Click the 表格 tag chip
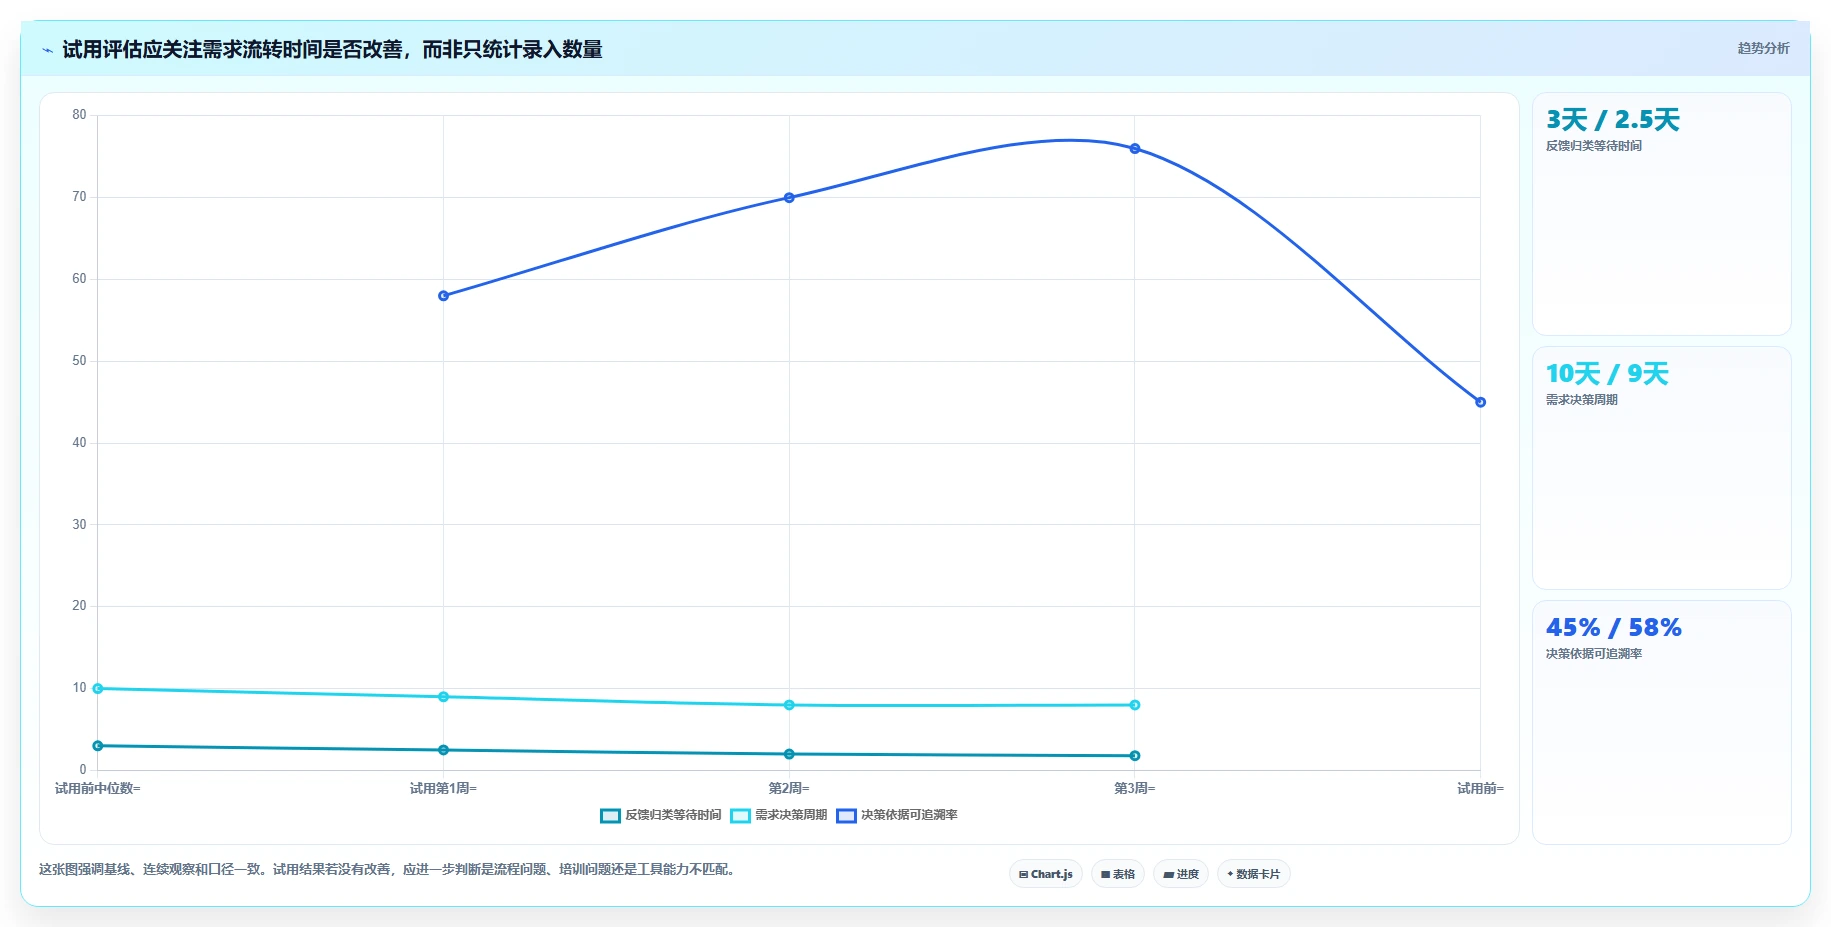Image resolution: width=1831 pixels, height=927 pixels. point(1118,874)
